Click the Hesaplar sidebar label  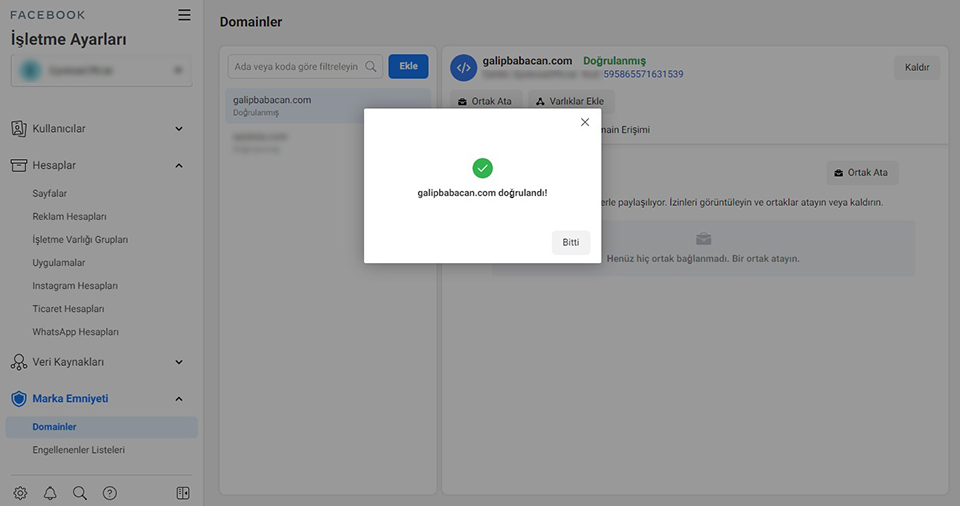[54, 165]
